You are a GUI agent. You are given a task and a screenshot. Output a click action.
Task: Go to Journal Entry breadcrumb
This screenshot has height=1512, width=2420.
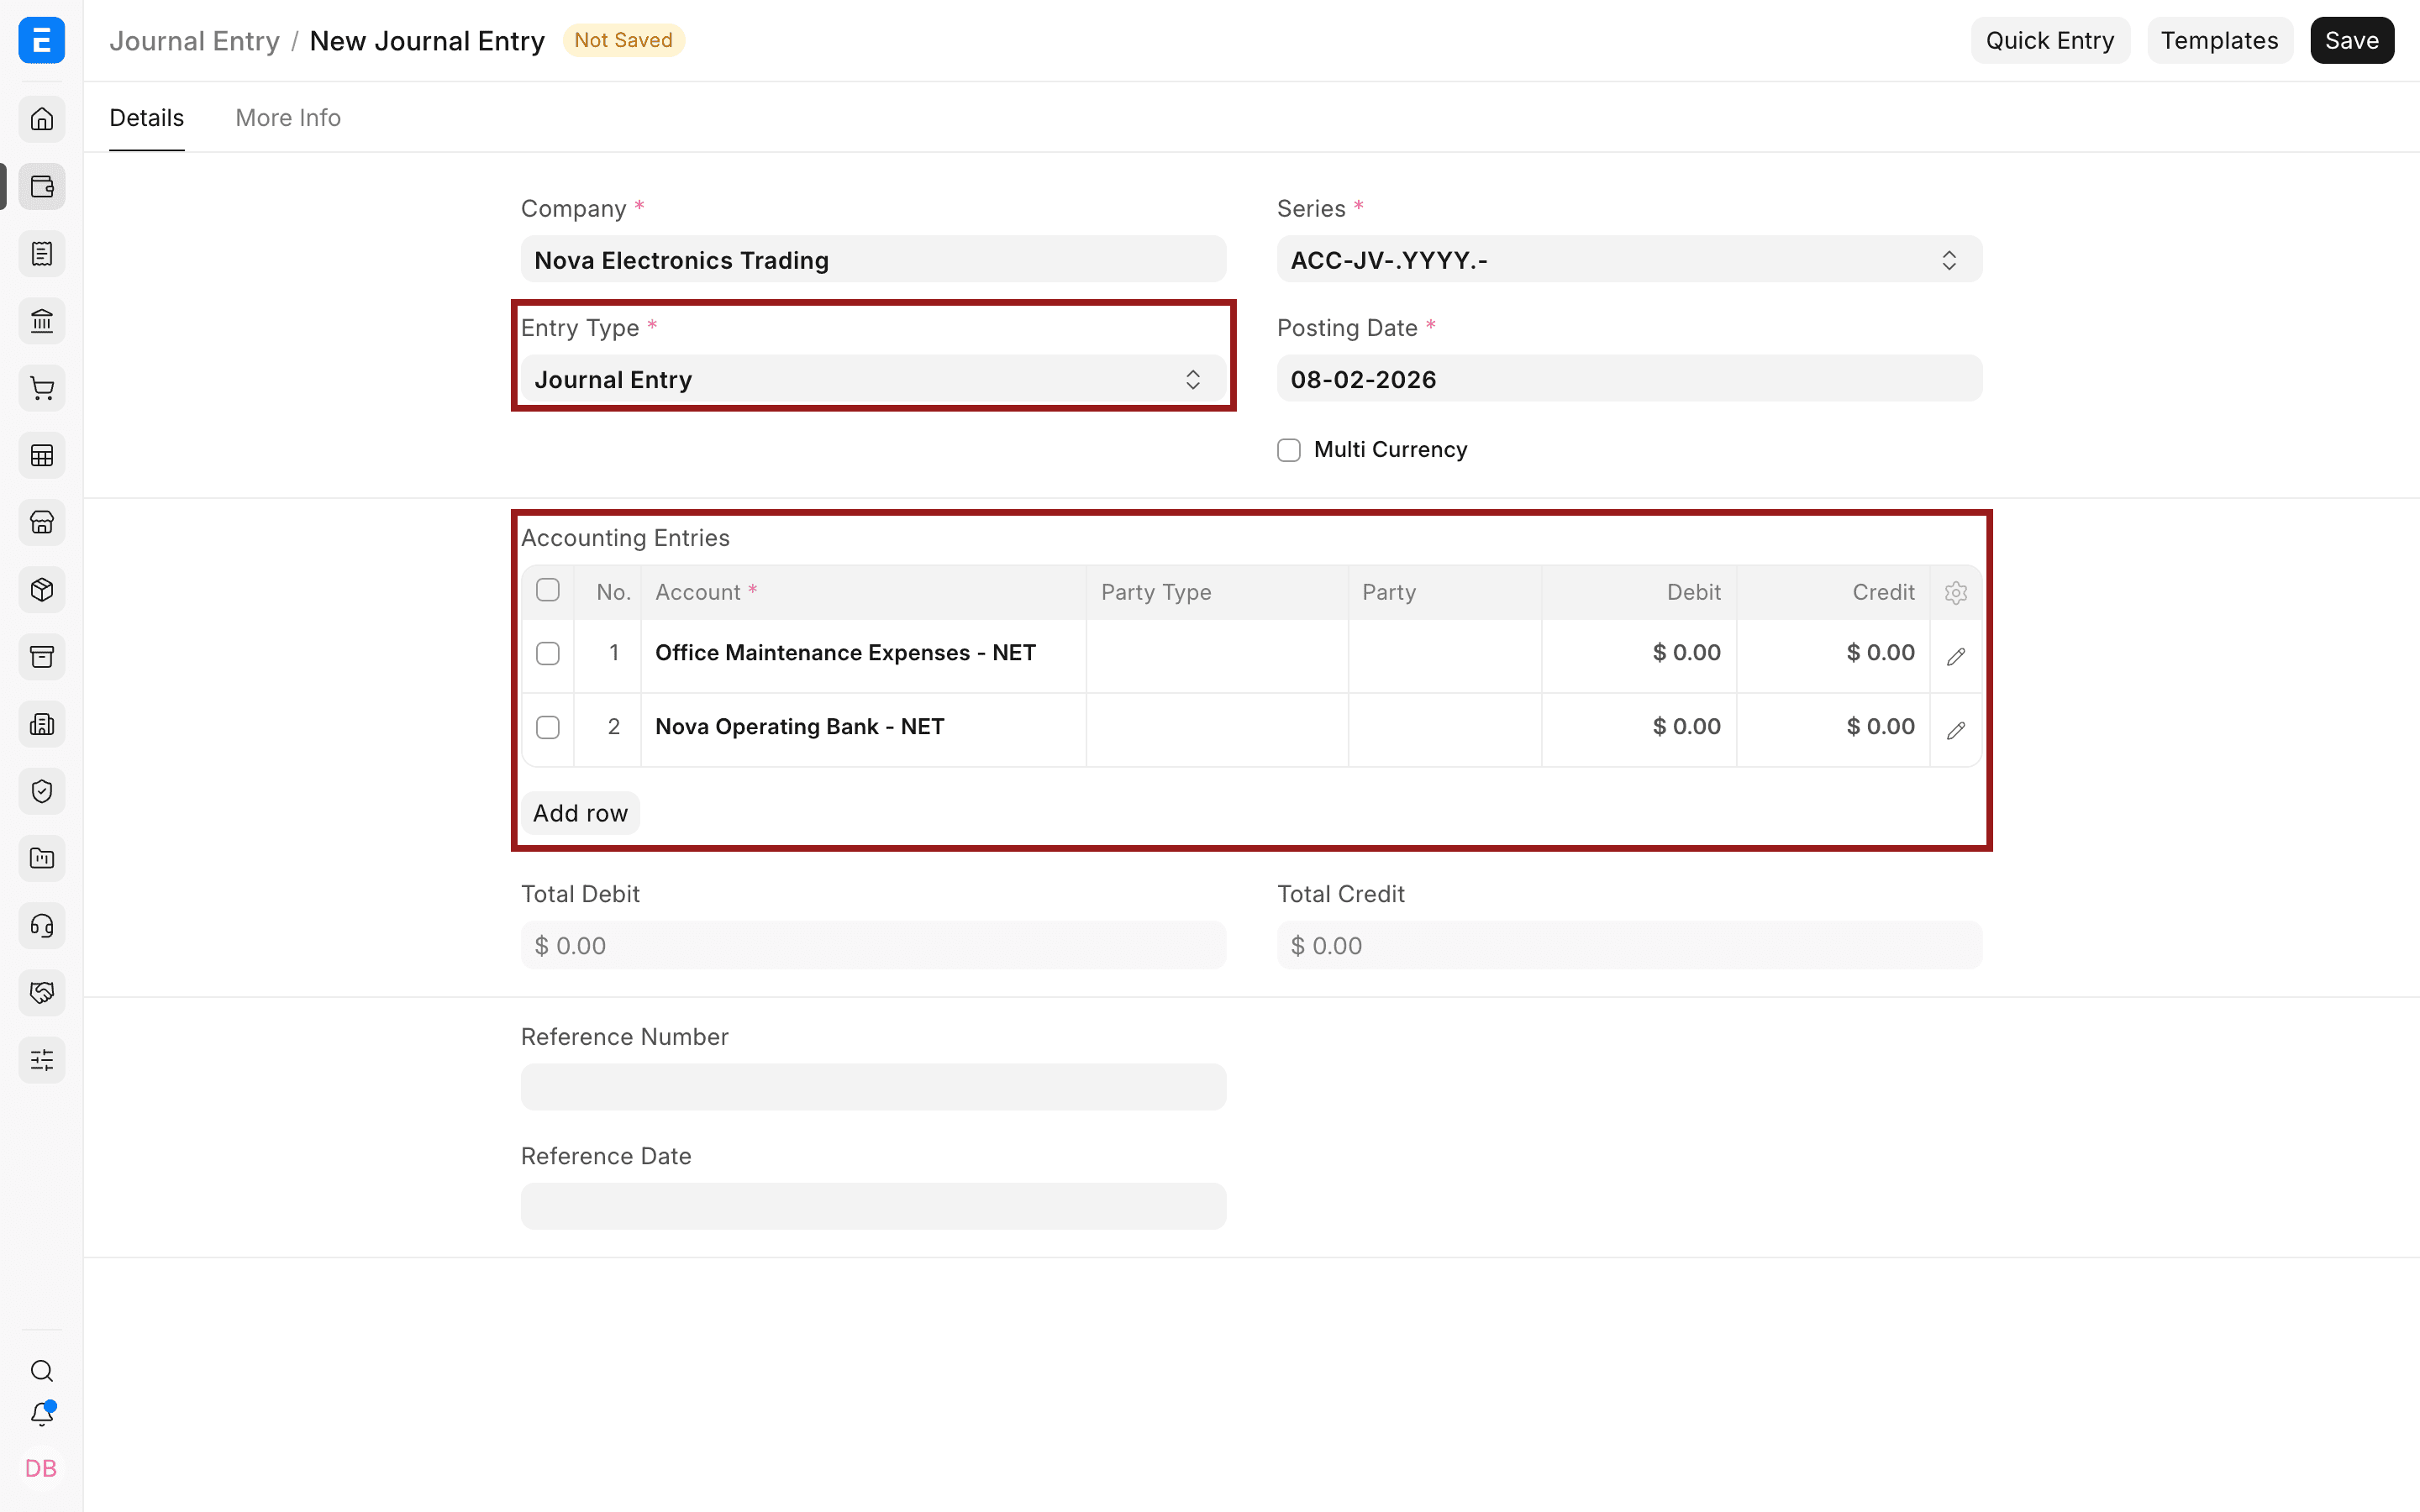click(x=194, y=41)
